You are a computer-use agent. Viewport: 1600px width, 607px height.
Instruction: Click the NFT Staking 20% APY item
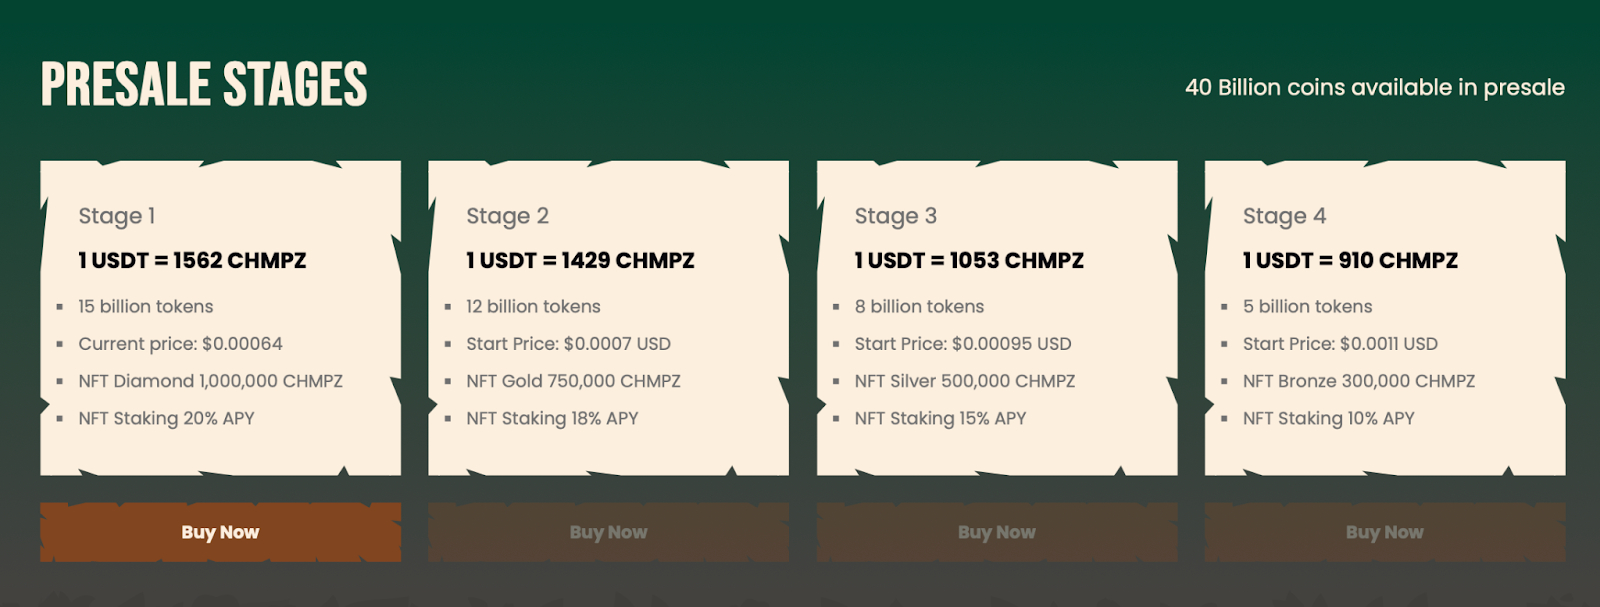166,418
